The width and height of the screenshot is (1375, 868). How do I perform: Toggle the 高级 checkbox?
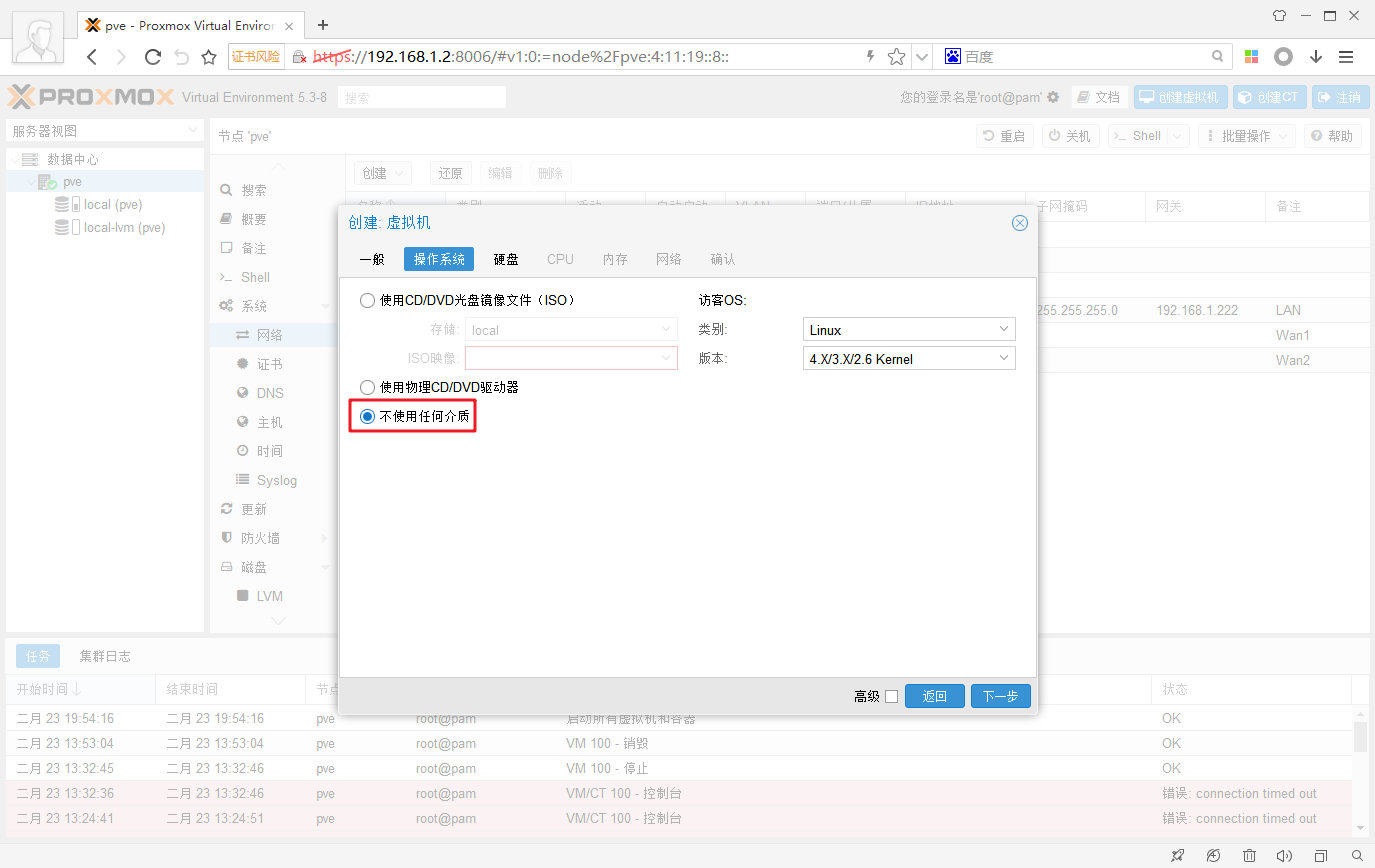(892, 696)
